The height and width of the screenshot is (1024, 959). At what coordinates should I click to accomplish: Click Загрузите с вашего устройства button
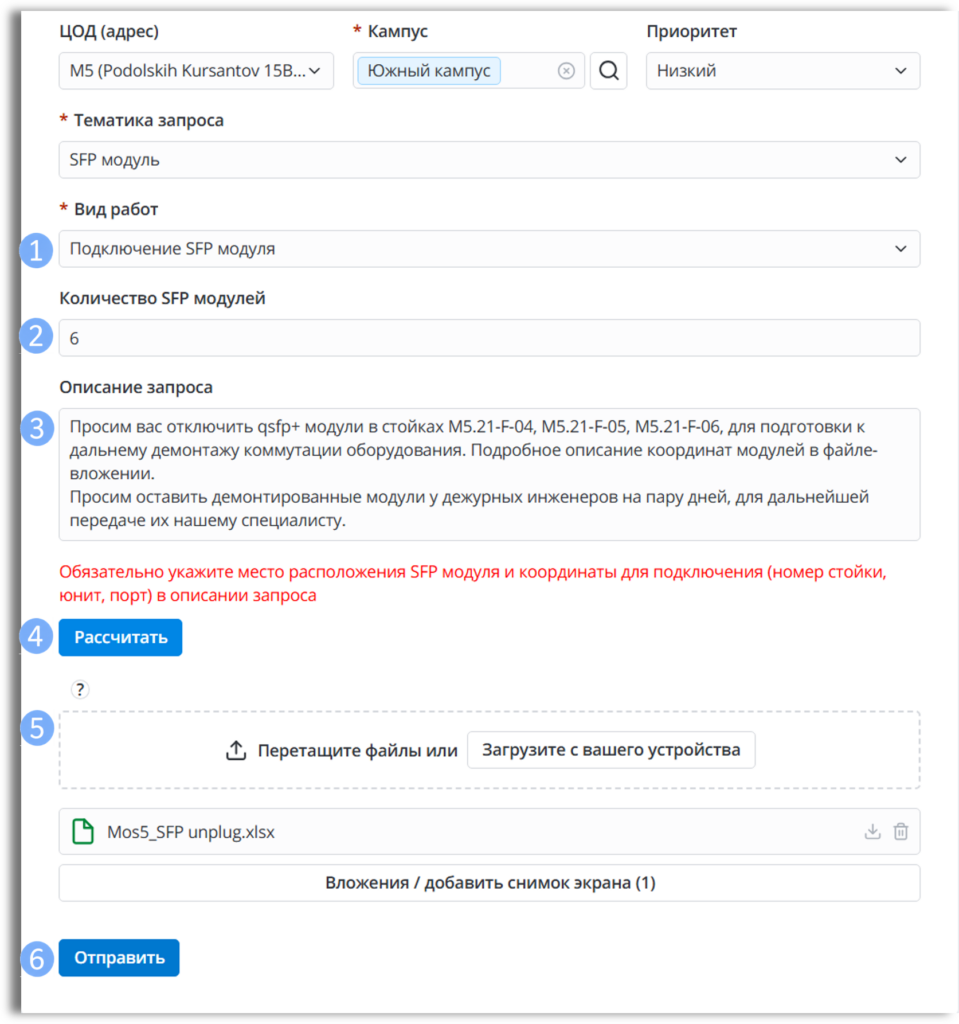tap(611, 750)
